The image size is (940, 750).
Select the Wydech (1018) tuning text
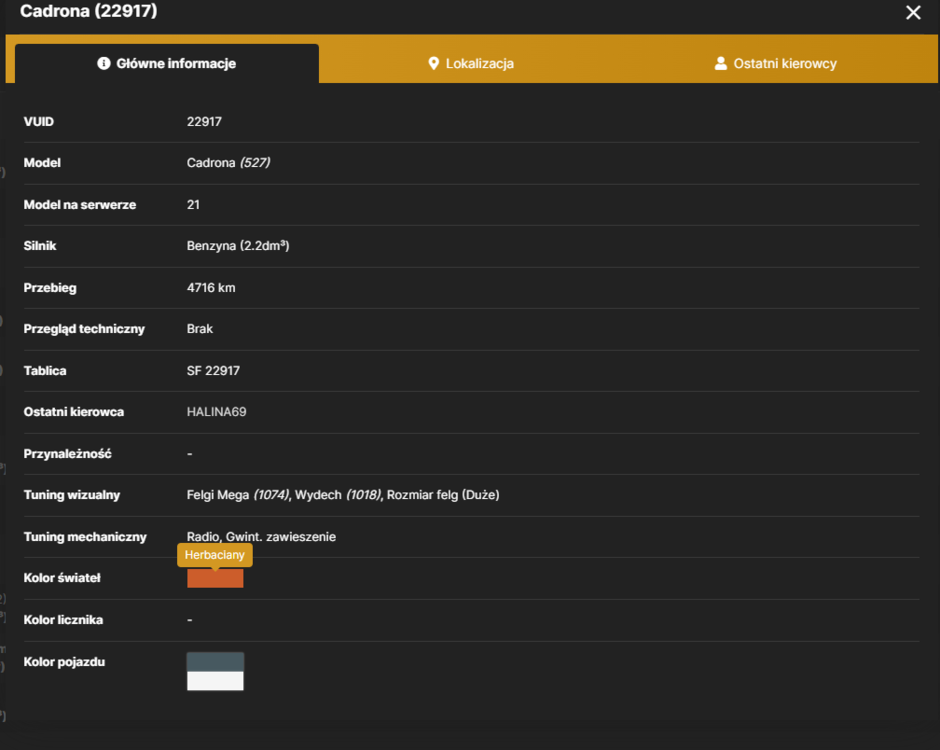[x=338, y=495]
